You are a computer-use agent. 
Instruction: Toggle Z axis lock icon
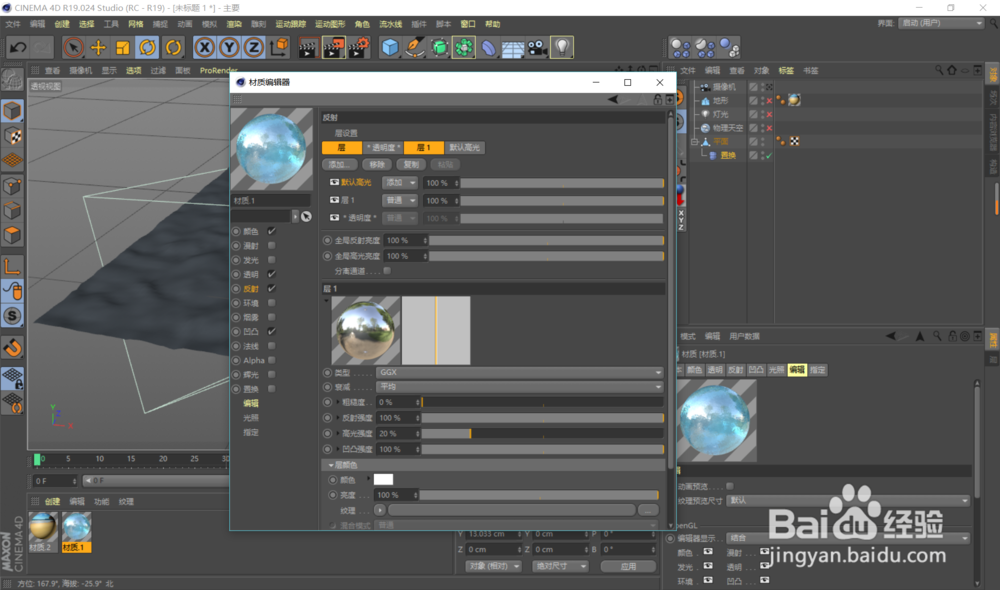[254, 48]
